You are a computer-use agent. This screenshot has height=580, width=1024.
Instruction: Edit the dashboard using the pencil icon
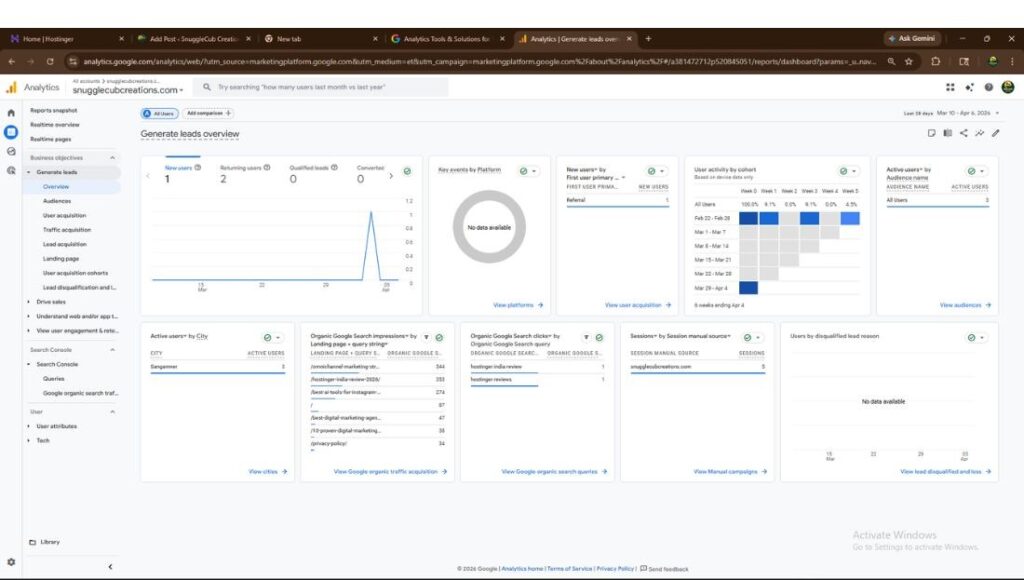tap(995, 132)
